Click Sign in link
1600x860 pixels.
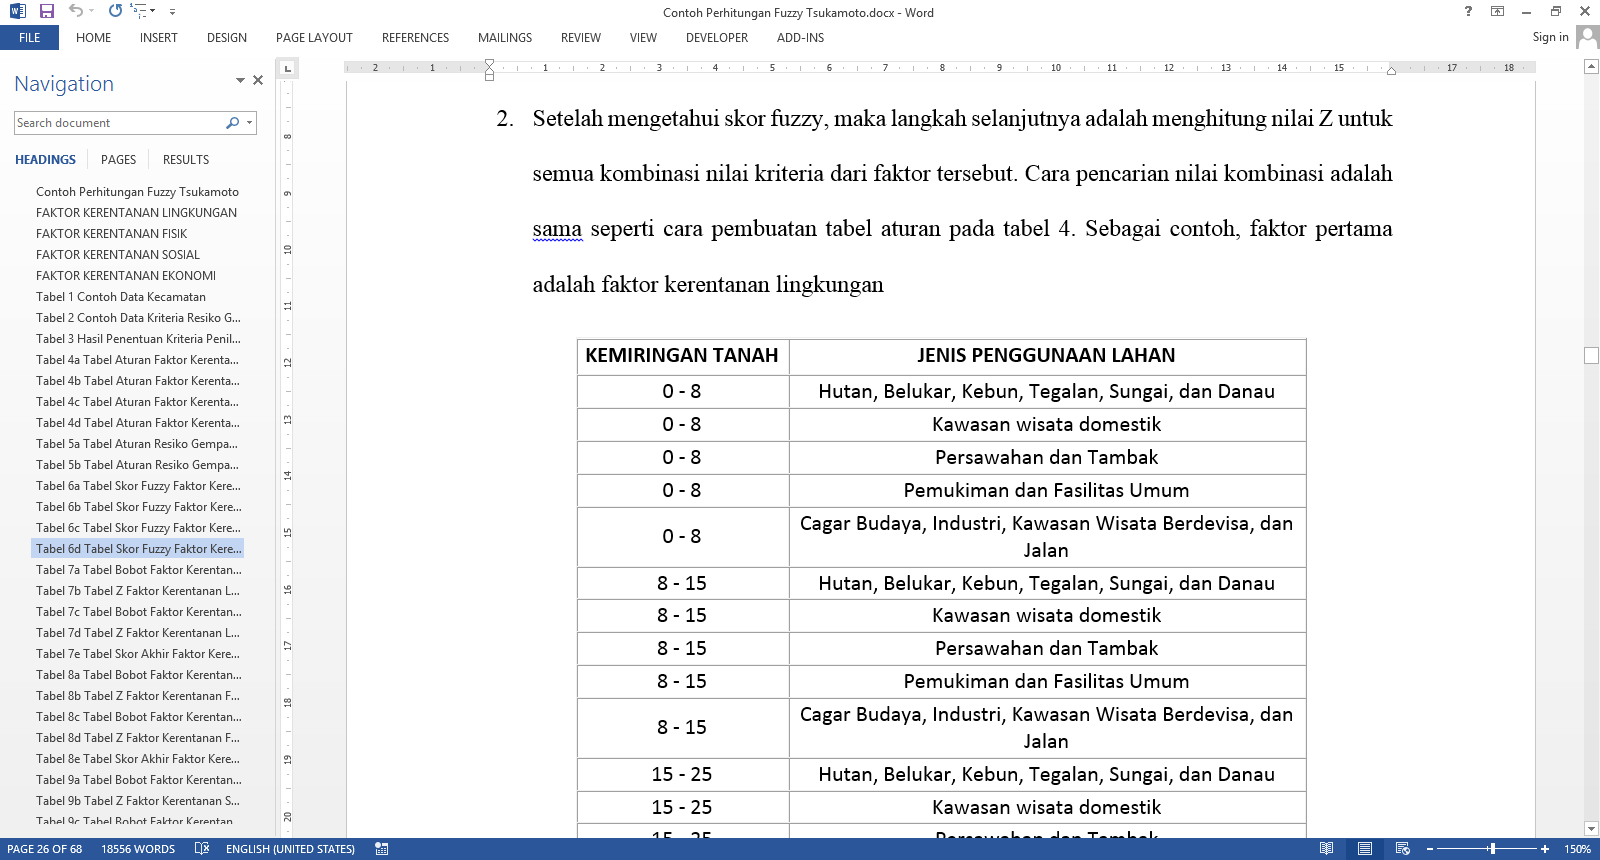coord(1550,37)
